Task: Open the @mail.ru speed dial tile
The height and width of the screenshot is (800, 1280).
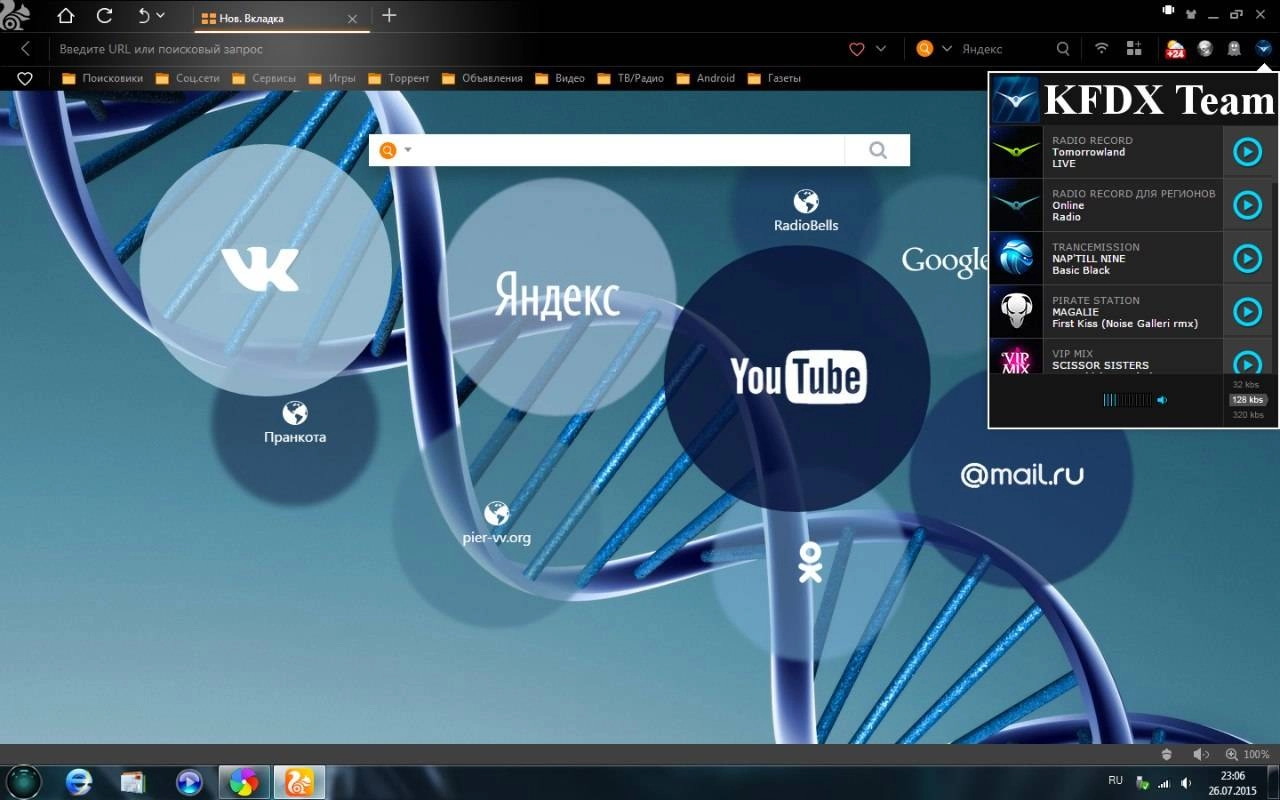Action: click(x=1022, y=474)
